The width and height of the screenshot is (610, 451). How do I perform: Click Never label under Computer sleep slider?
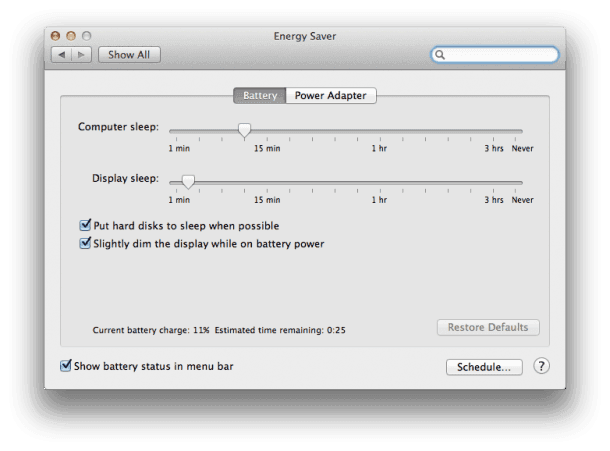[522, 149]
